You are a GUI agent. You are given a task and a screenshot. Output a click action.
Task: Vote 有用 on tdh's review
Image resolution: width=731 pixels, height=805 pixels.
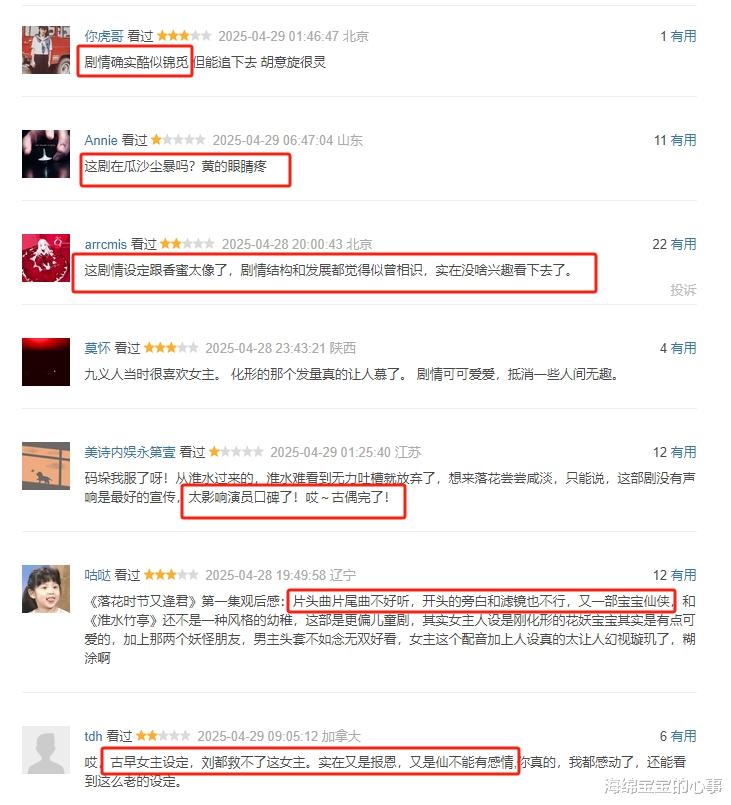pos(683,736)
